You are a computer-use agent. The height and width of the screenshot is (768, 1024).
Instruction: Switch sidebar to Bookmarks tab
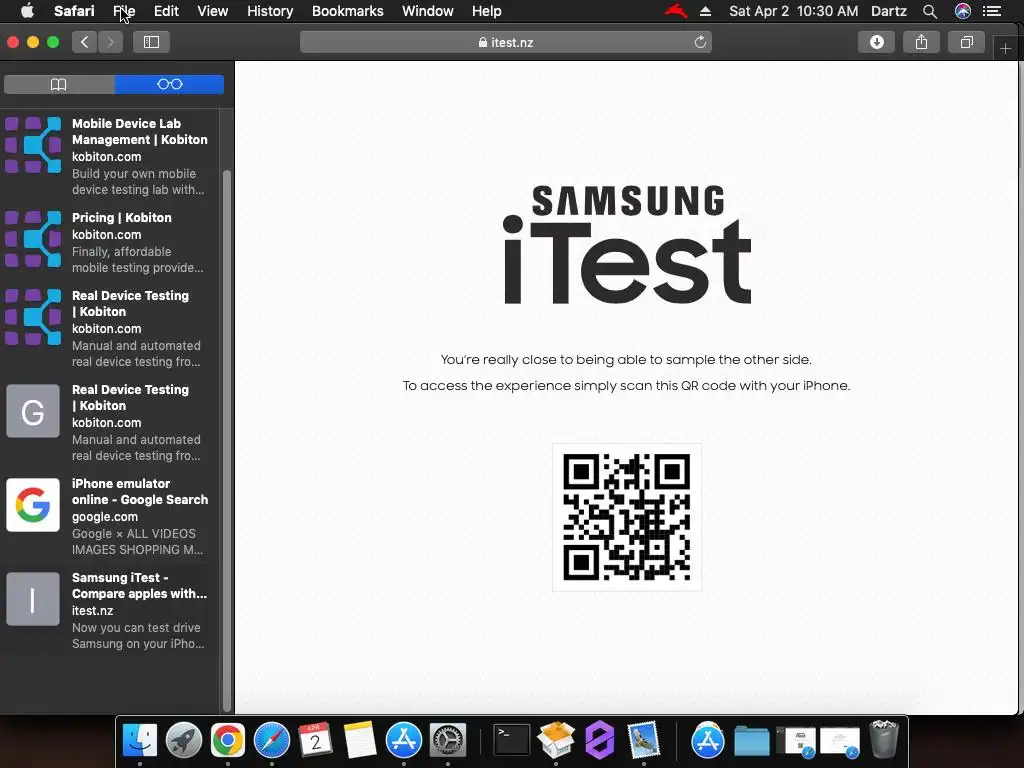59,84
